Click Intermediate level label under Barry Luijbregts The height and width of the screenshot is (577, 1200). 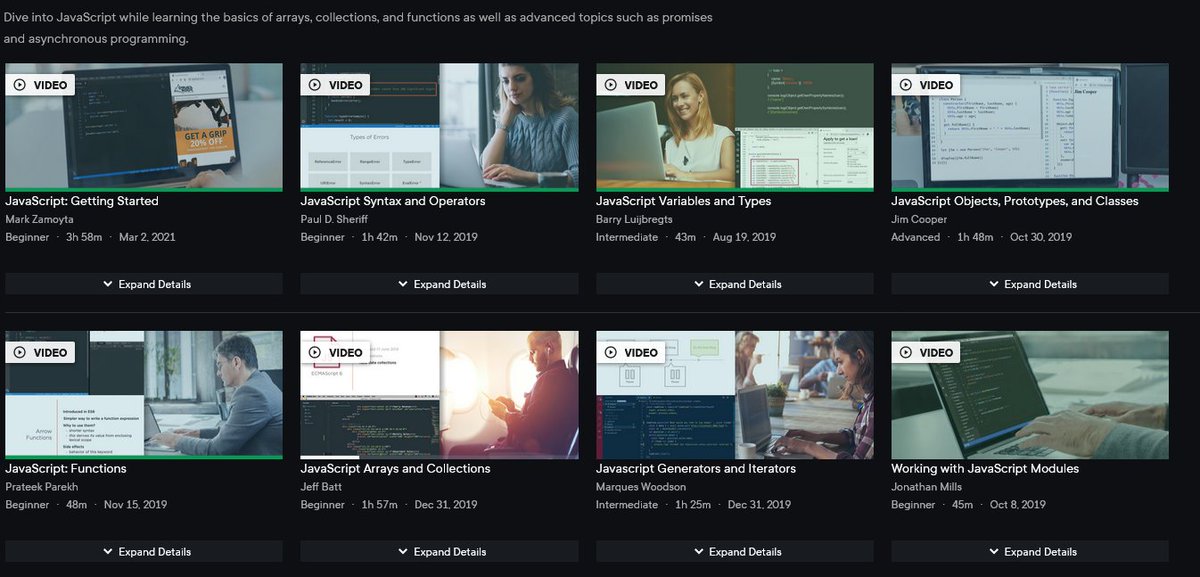[627, 237]
